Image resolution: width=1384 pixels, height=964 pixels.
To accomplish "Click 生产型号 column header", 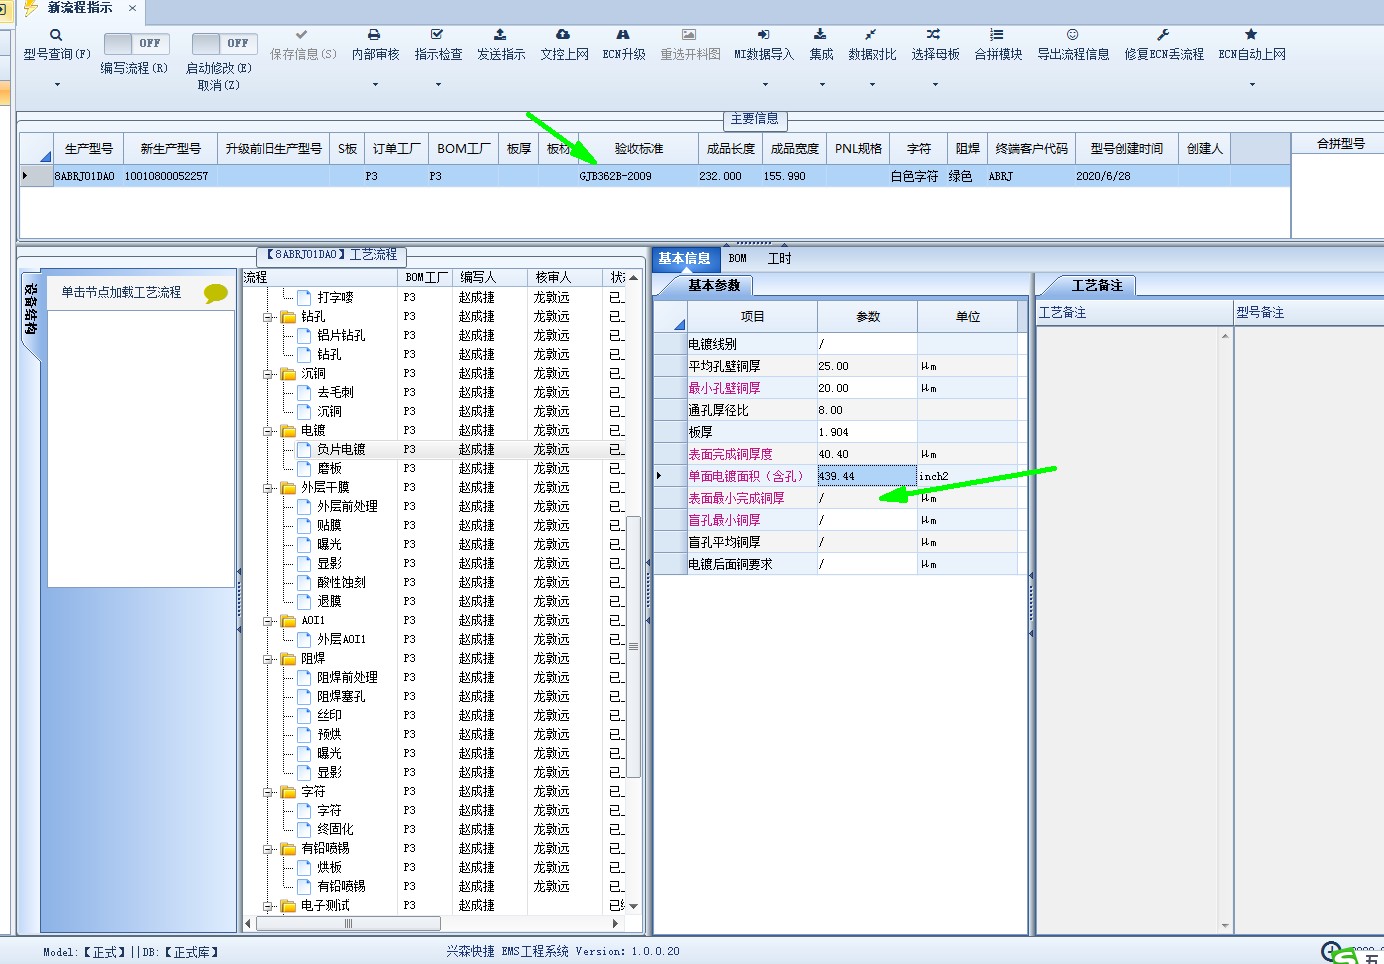I will click(x=88, y=149).
